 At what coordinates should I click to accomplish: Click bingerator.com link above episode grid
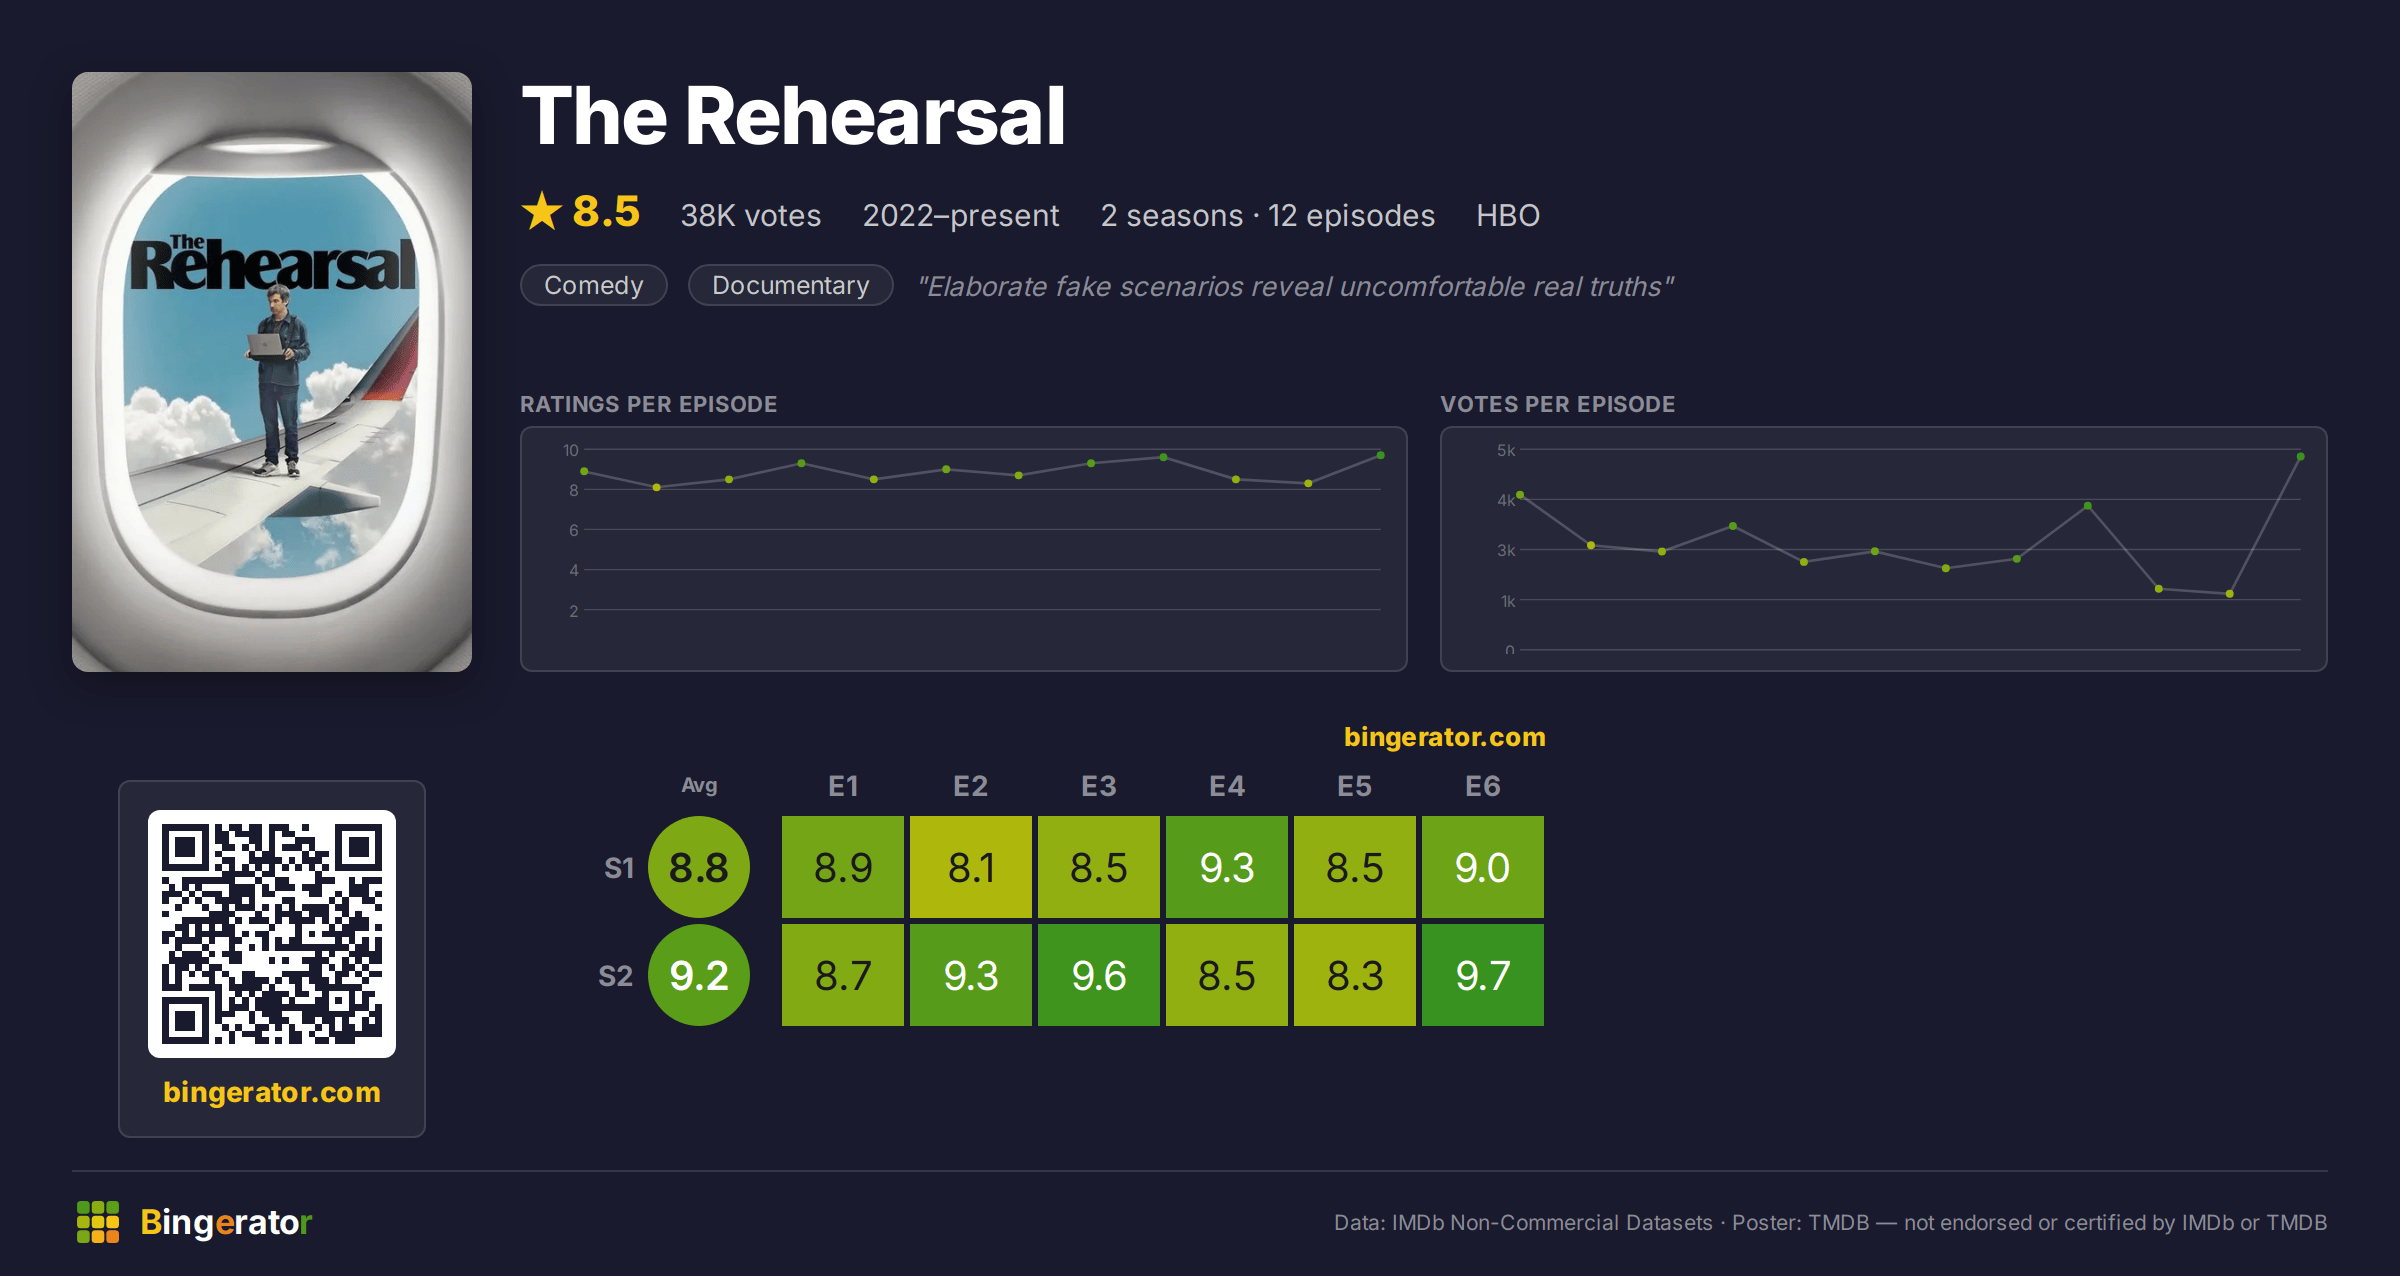point(1445,737)
